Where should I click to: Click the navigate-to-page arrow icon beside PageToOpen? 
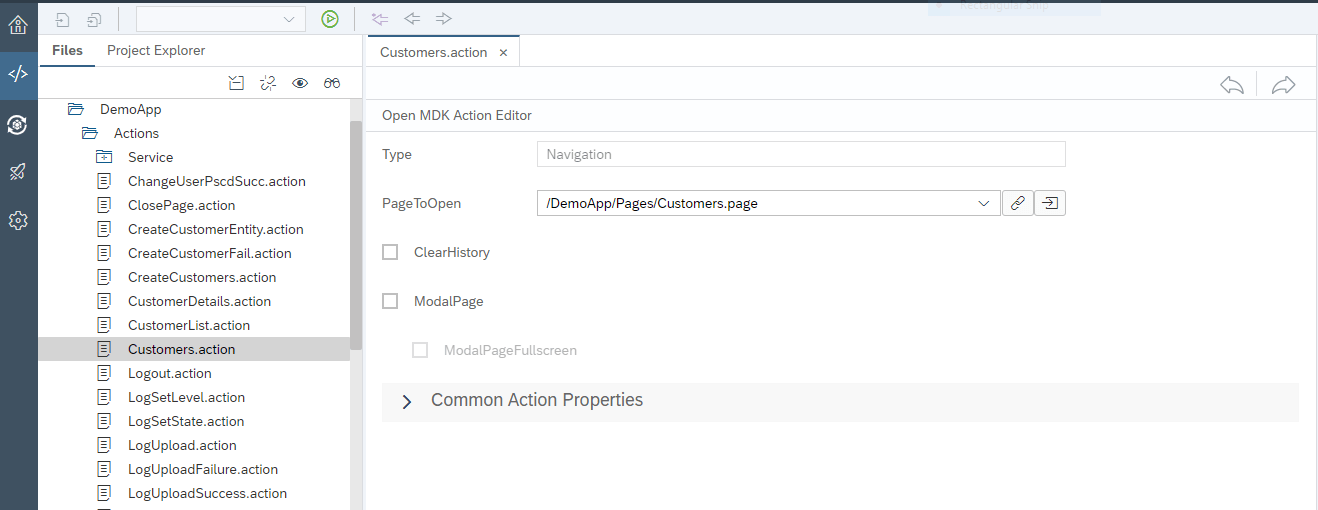click(1049, 203)
